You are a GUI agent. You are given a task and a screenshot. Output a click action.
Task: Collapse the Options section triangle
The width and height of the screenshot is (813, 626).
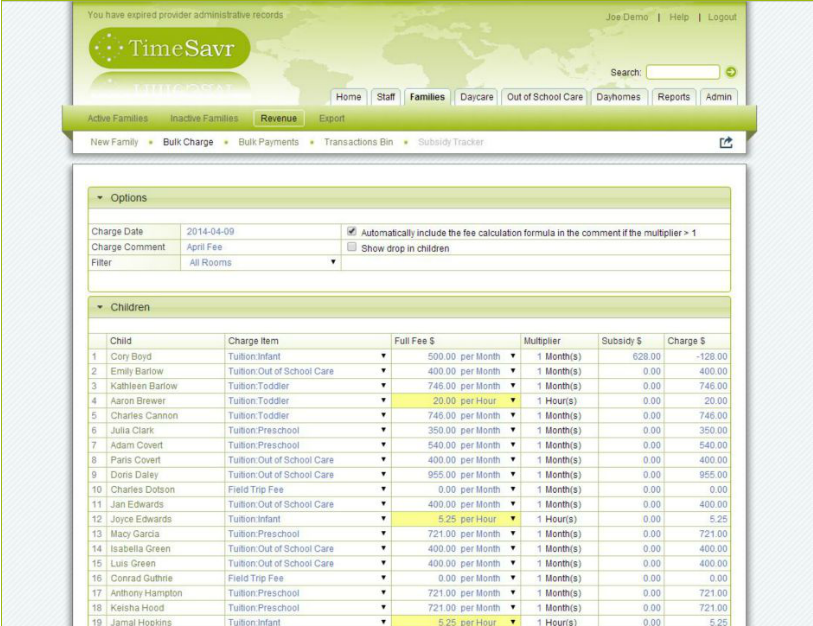click(100, 198)
